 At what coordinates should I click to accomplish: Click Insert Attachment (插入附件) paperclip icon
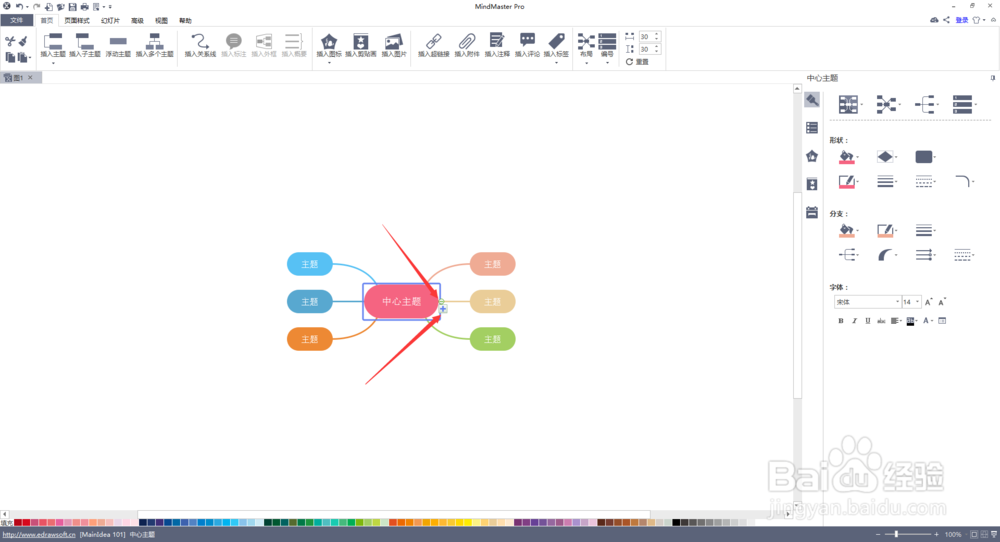(467, 41)
